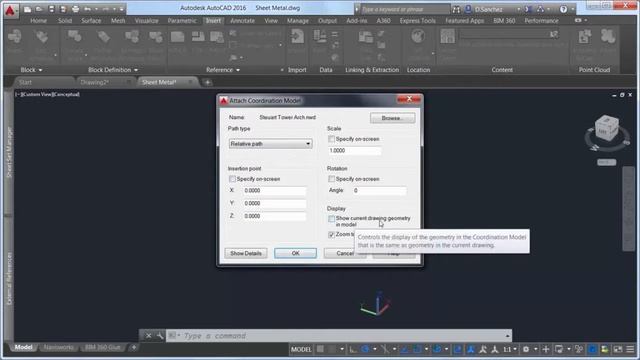
Task: Click the clean screen icon in status bar
Action: pos(618,349)
